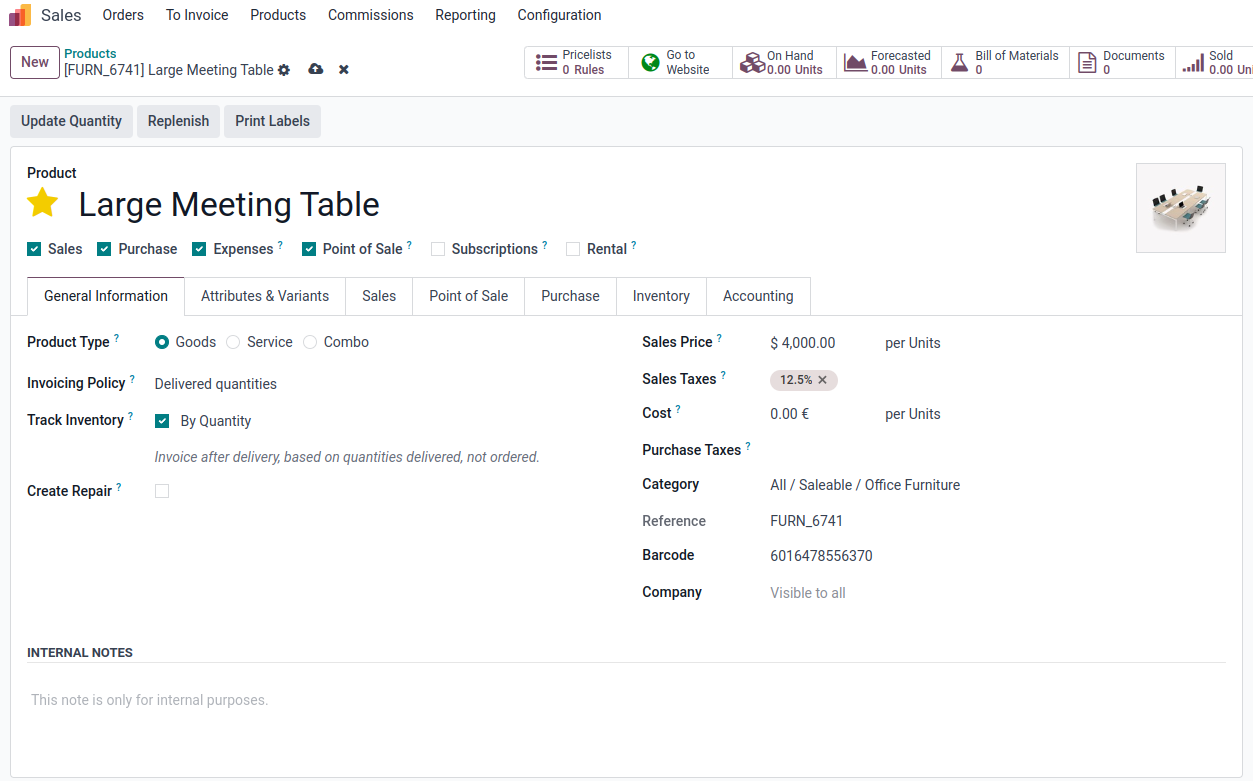Click the product image thumbnail
The width and height of the screenshot is (1253, 781).
pyautogui.click(x=1180, y=208)
